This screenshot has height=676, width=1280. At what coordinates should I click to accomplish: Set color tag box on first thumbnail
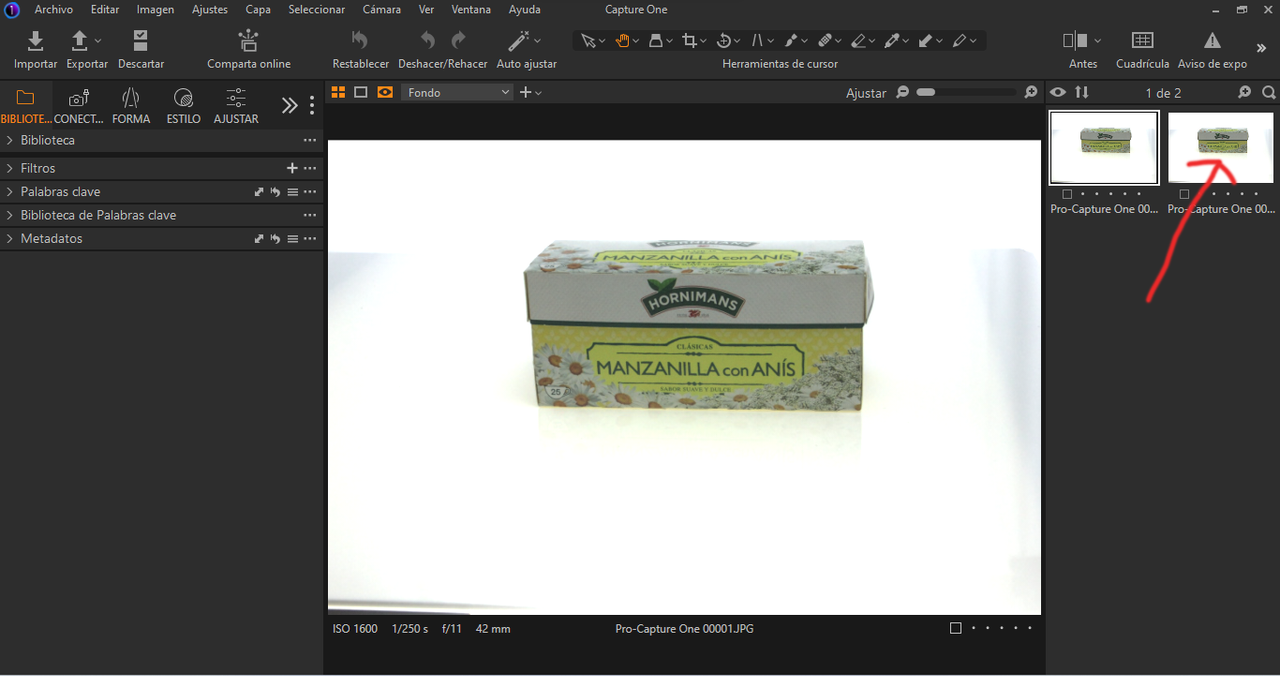coord(1067,194)
